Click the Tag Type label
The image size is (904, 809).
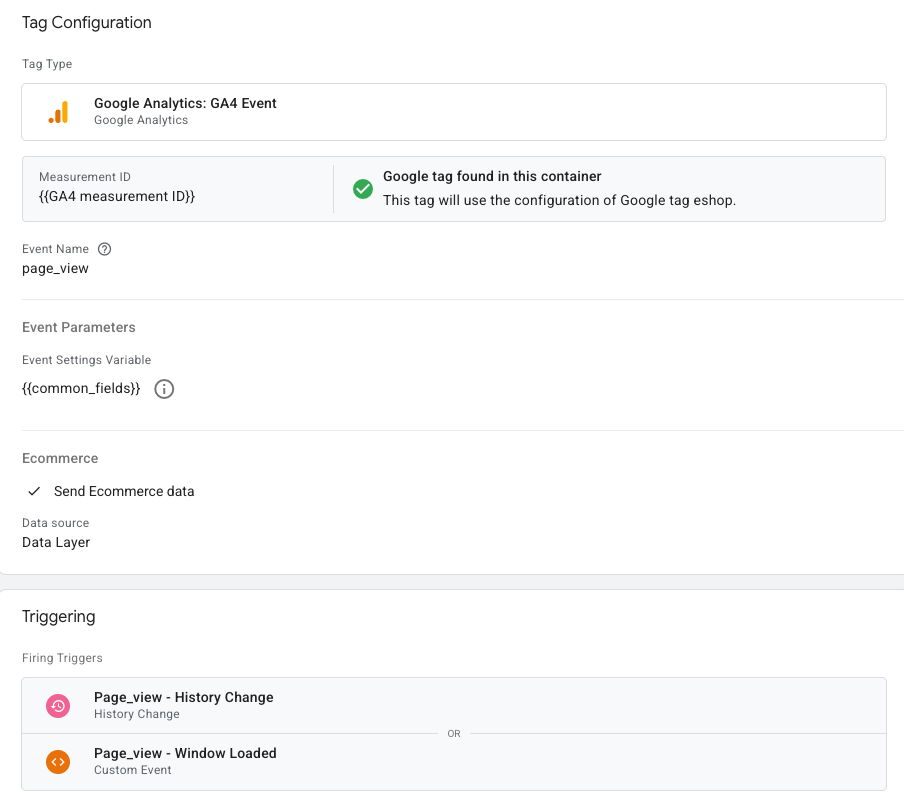pyautogui.click(x=47, y=64)
